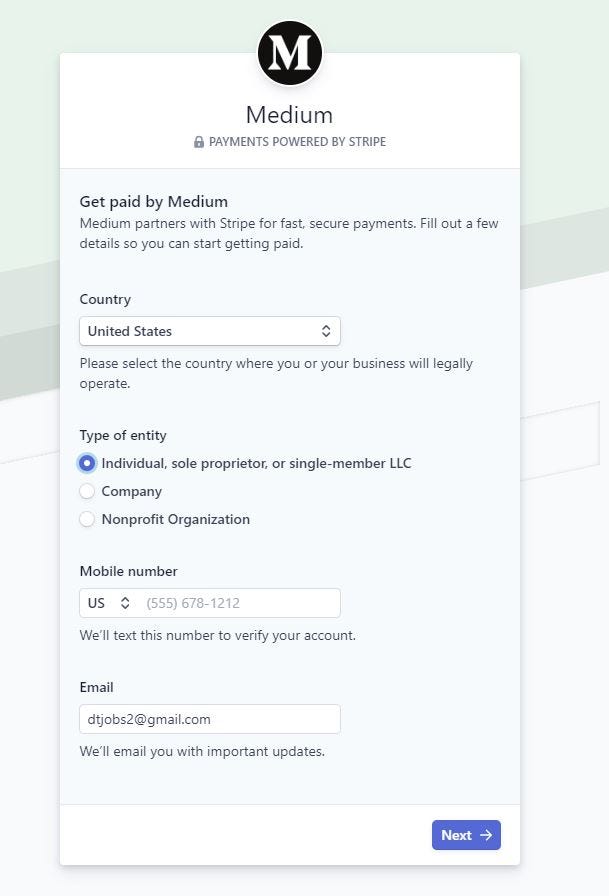Click the lock icon beside Stripe text

(x=199, y=142)
